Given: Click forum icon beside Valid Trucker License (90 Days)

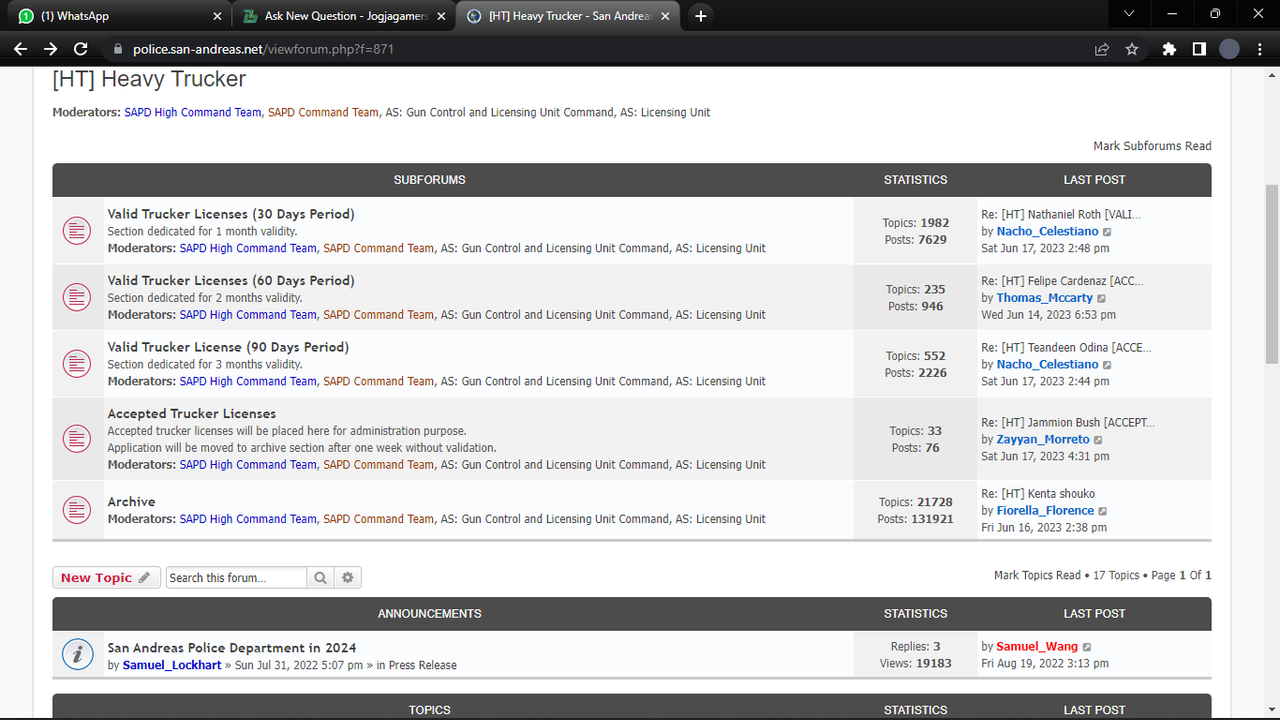Looking at the screenshot, I should pos(77,364).
